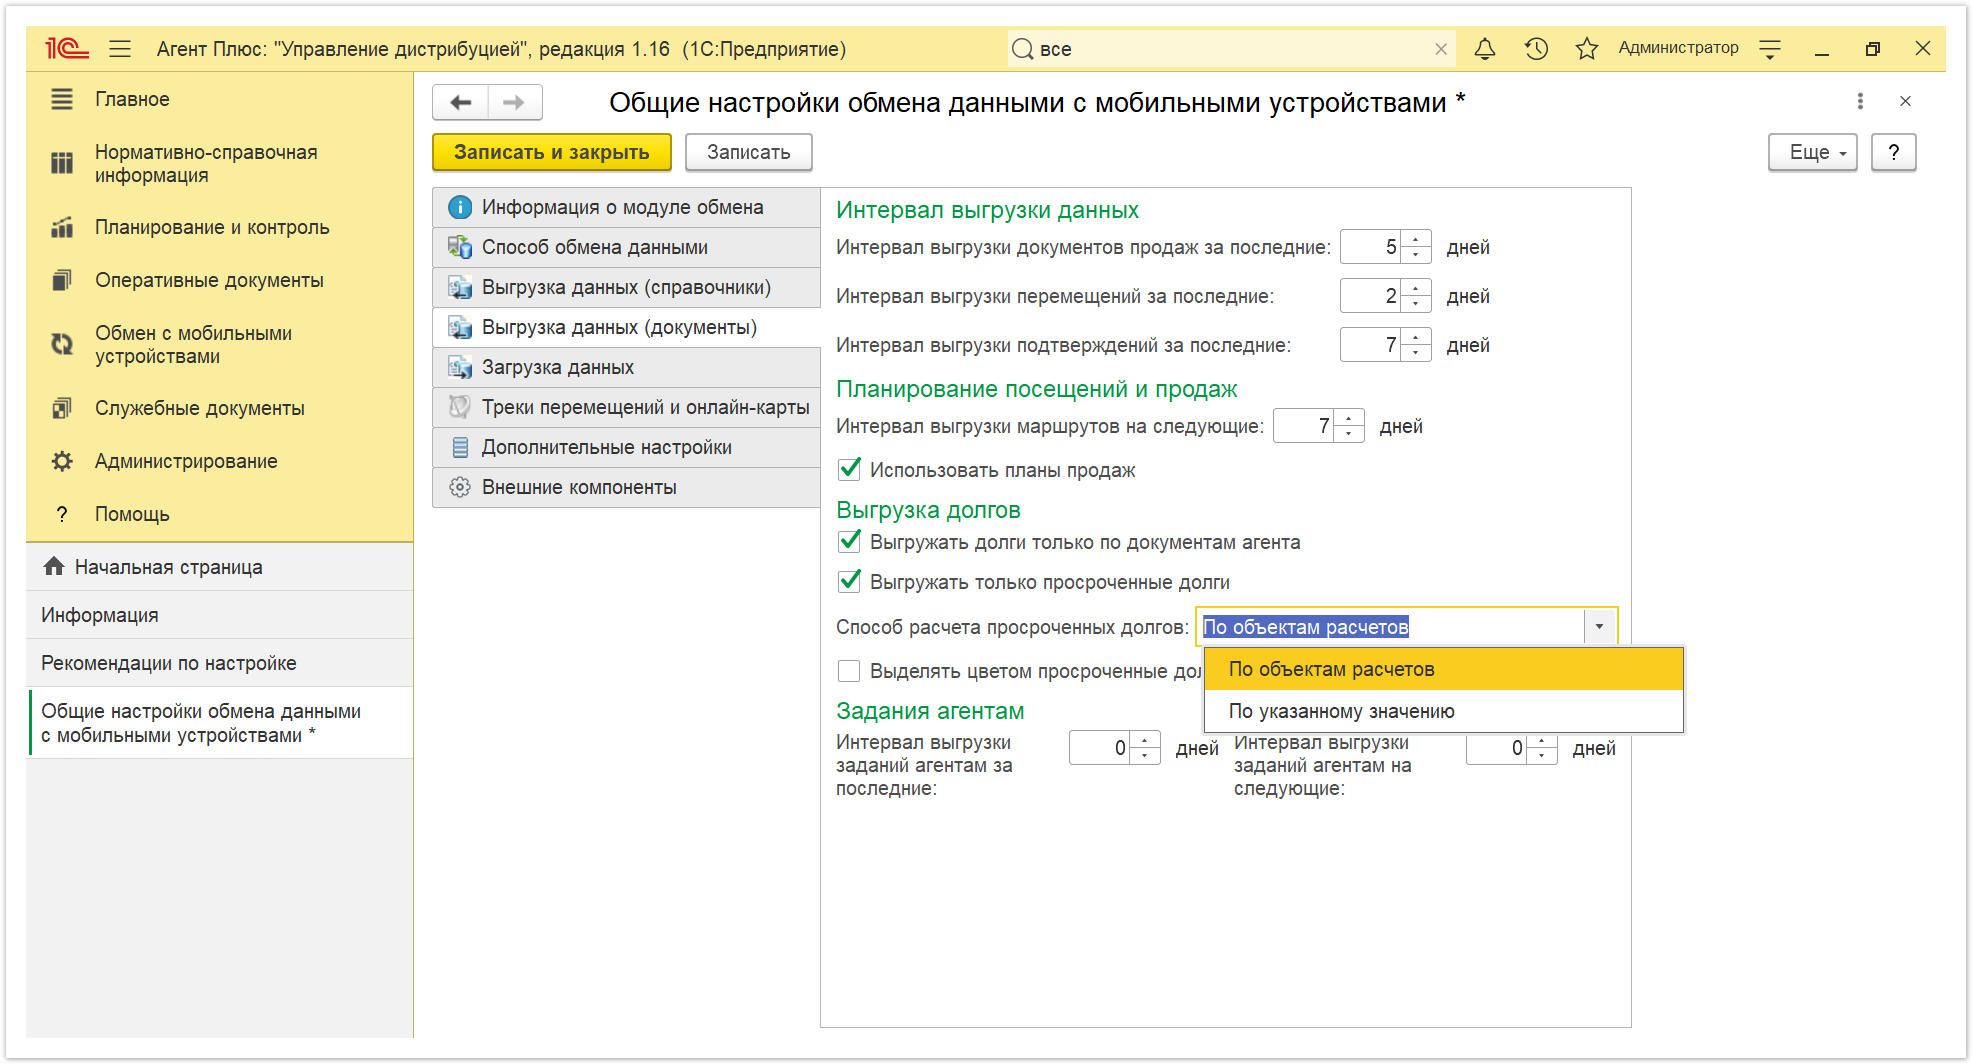The height and width of the screenshot is (1064, 1972).
Task: Increase подтверждений interval days
Action: click(x=1415, y=337)
